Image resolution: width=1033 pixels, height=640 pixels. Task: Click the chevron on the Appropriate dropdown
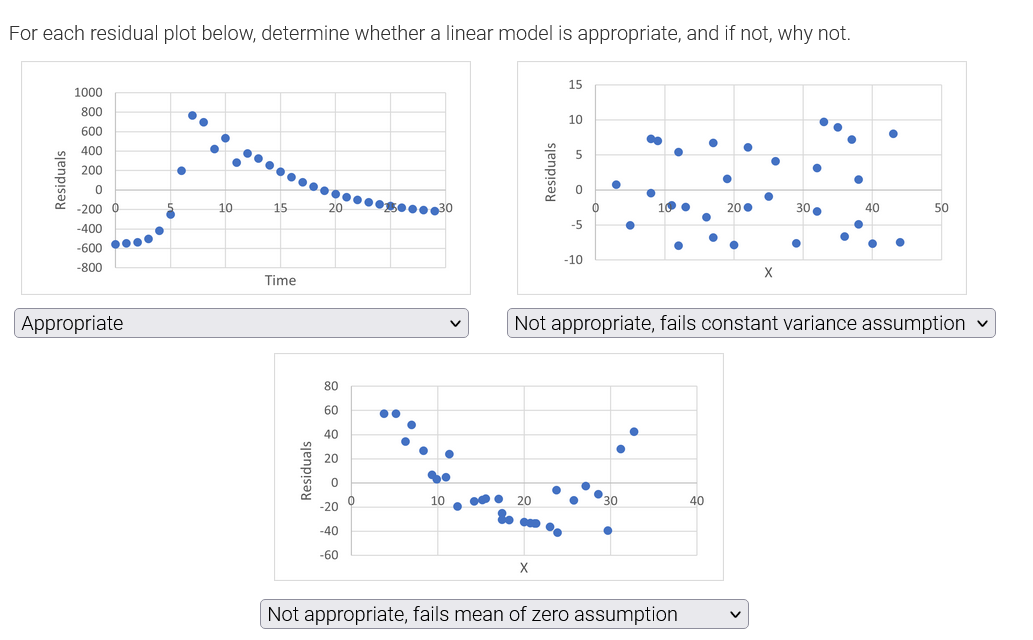pyautogui.click(x=455, y=323)
